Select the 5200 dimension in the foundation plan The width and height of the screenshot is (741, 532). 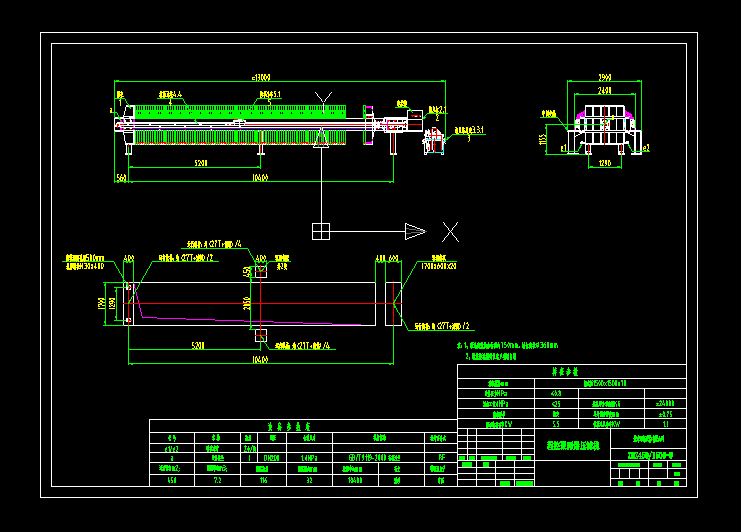click(x=198, y=345)
